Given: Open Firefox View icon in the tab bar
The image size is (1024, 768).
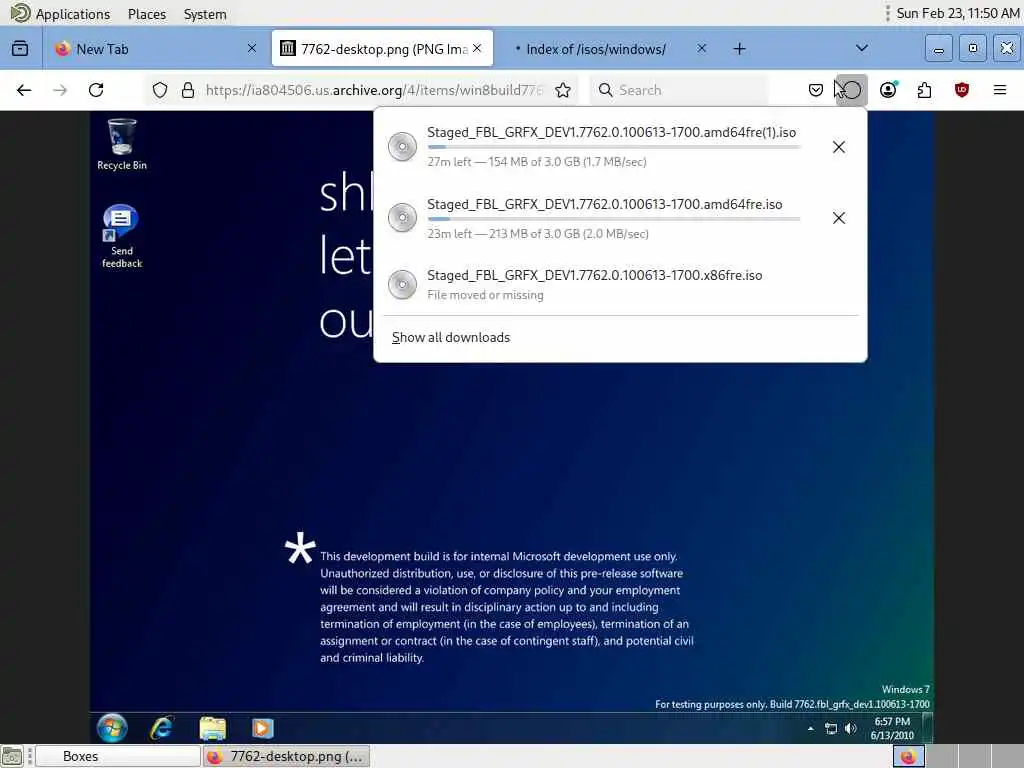Looking at the screenshot, I should pos(20,48).
